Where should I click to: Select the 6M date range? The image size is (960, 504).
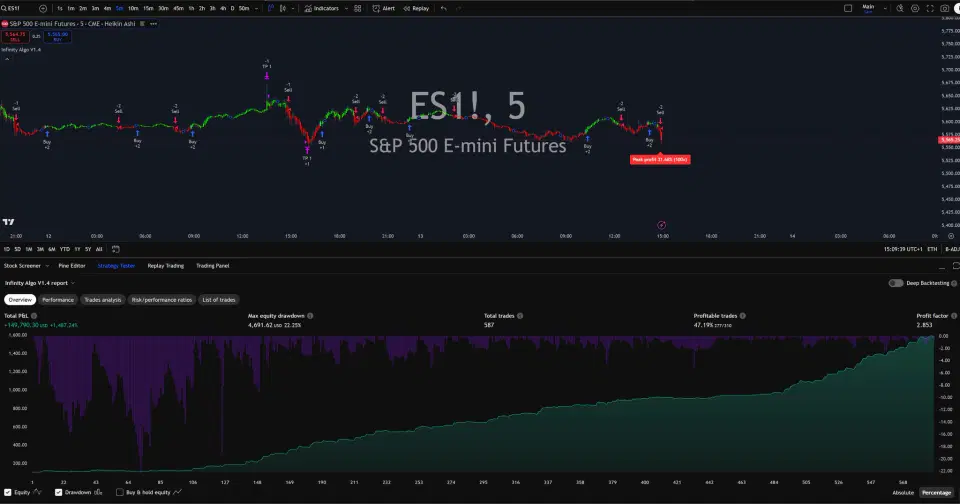[52, 249]
